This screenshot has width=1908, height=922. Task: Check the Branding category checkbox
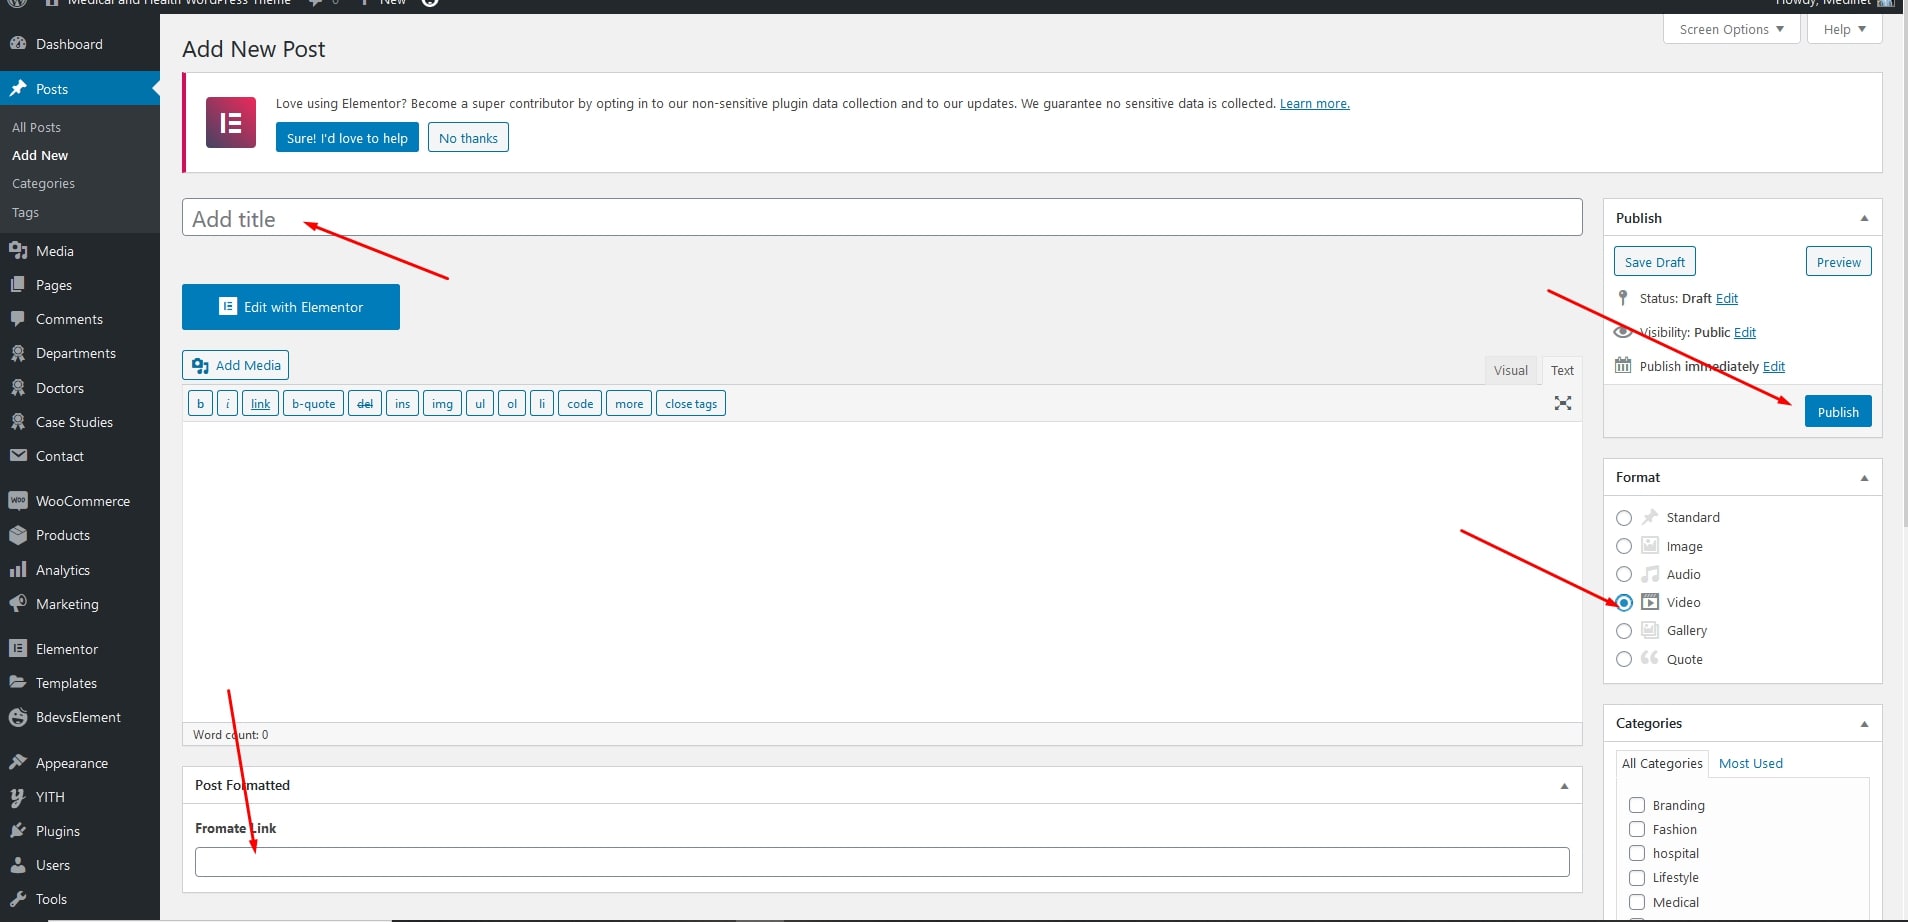1637,805
